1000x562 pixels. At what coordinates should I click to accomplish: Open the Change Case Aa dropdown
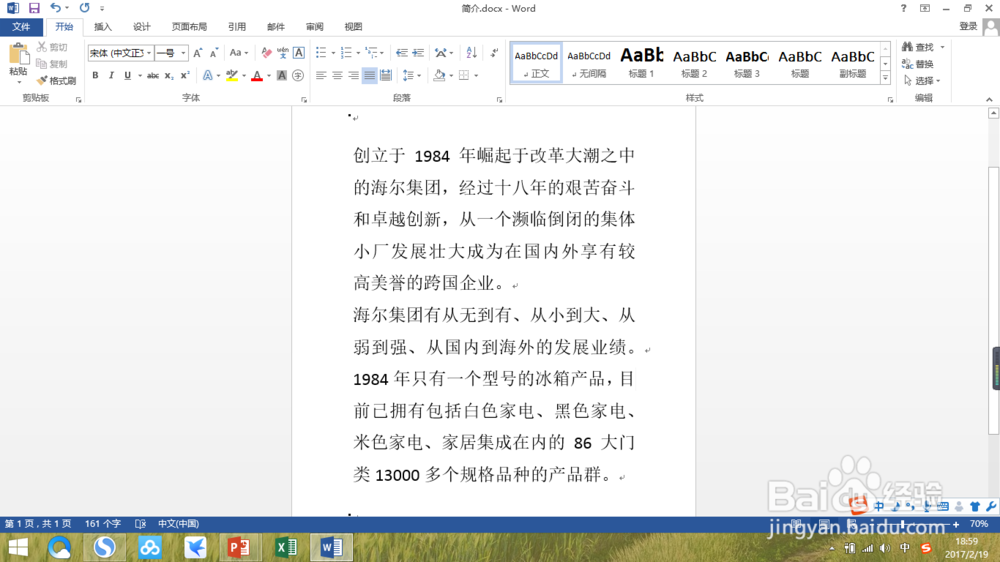point(239,53)
